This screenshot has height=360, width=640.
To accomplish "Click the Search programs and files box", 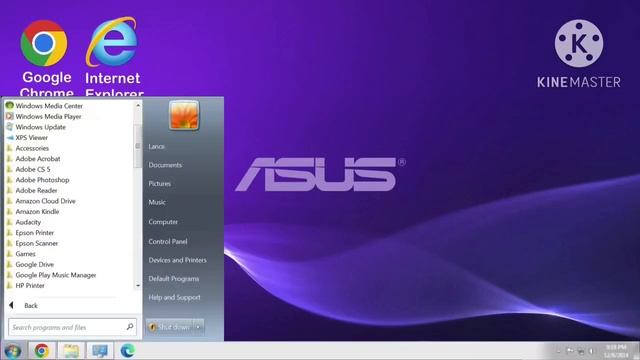I will coord(72,327).
